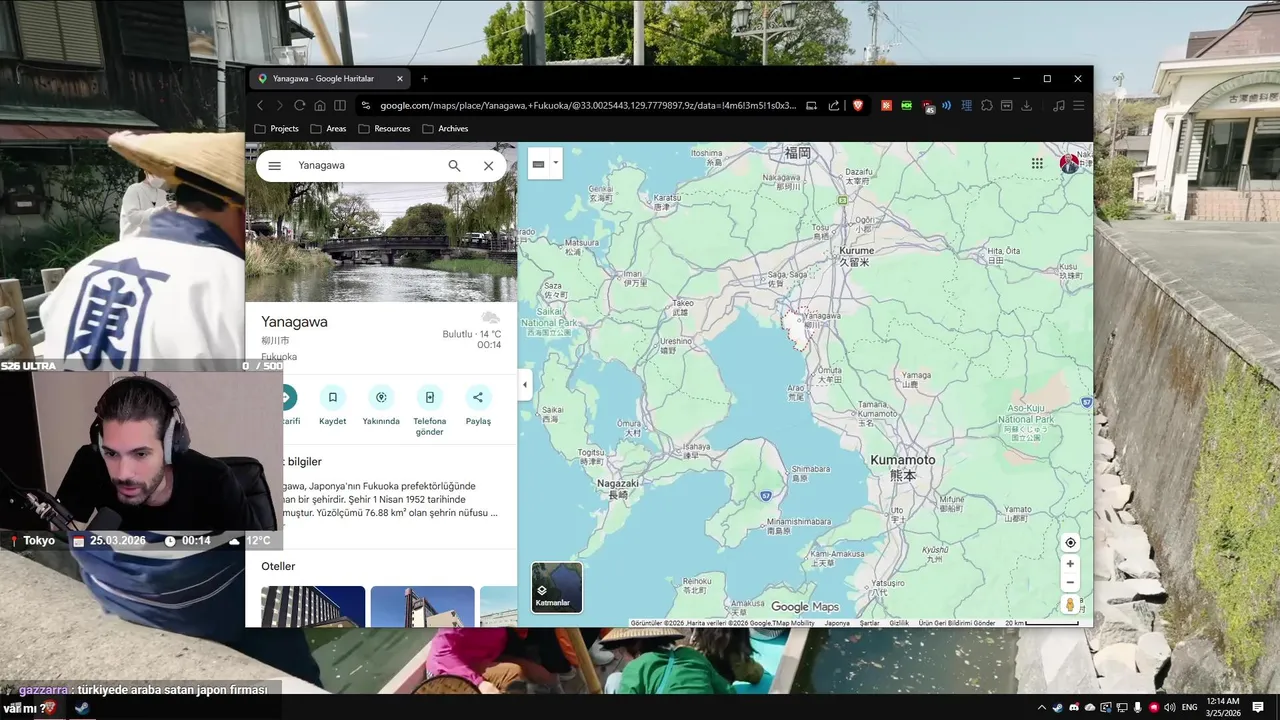Open the browser downloads icon
Image resolution: width=1280 pixels, height=720 pixels.
click(x=1026, y=105)
